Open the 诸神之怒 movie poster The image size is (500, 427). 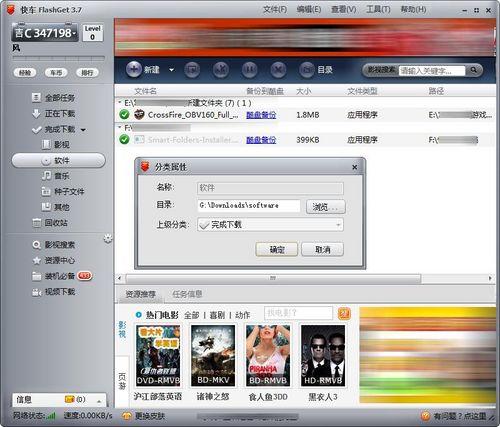tap(213, 356)
